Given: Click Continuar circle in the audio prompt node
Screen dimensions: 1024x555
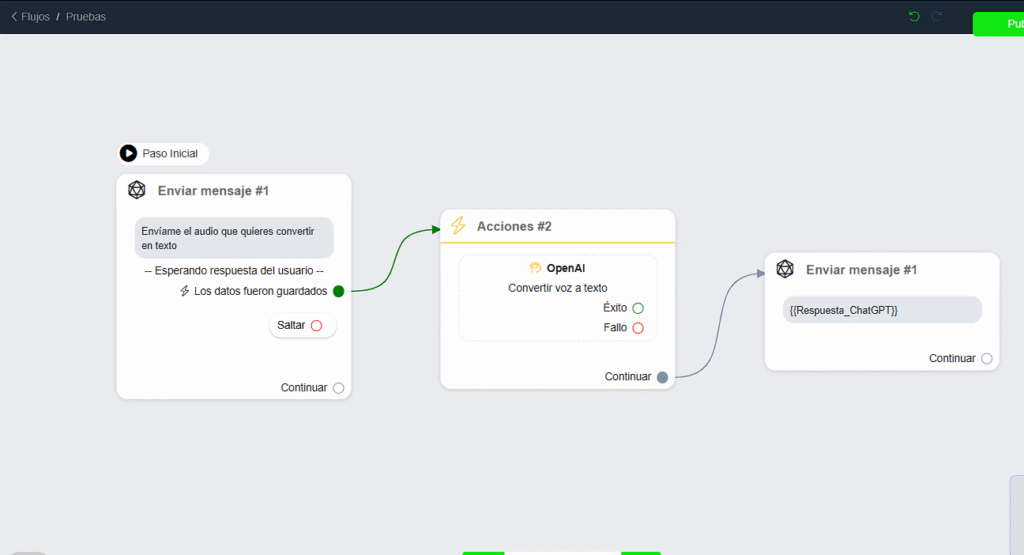Looking at the screenshot, I should 338,388.
